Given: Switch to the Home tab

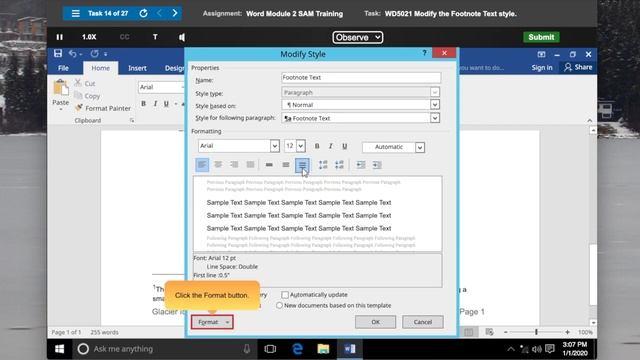Looking at the screenshot, I should pos(100,68).
